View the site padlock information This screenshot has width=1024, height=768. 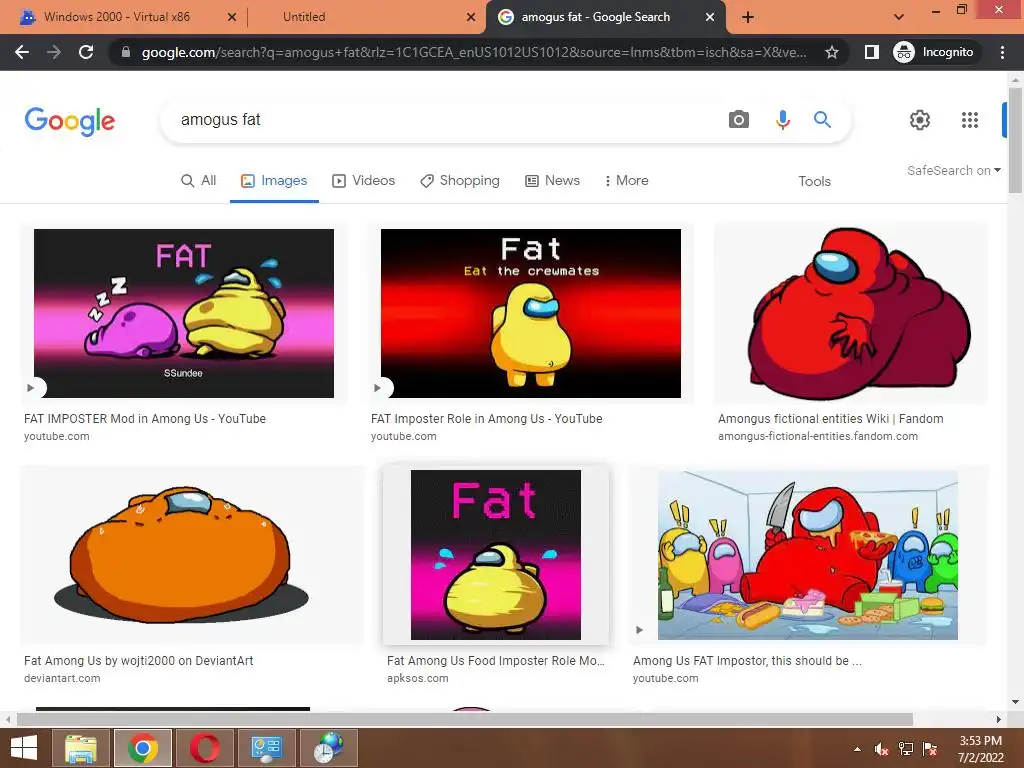[x=126, y=52]
